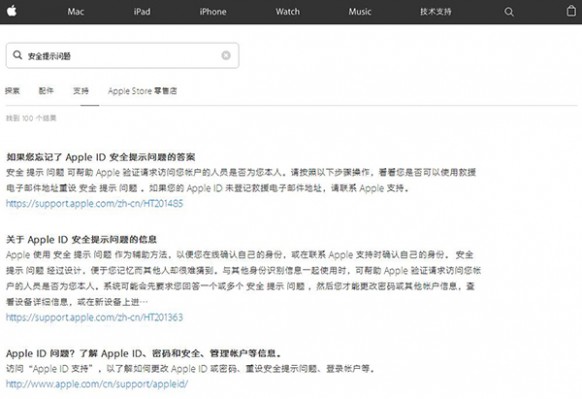Open the iPhone menu item
Viewport: 582px width, 399px height.
pyautogui.click(x=213, y=12)
